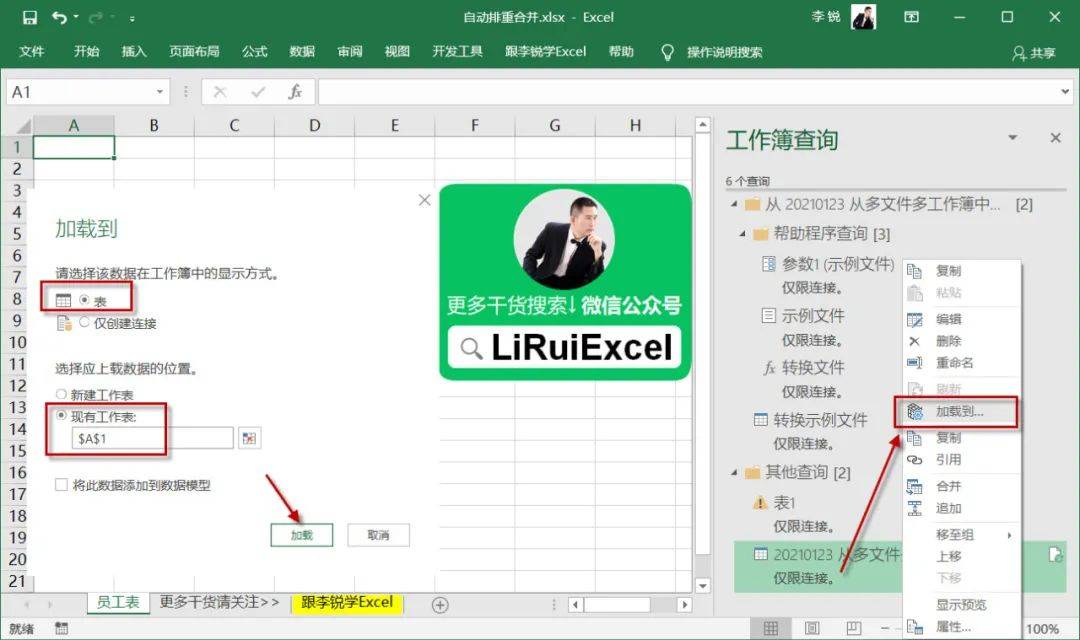The height and width of the screenshot is (640, 1080).
Task: Click the range picker icon beside $A$1
Action: [x=249, y=438]
